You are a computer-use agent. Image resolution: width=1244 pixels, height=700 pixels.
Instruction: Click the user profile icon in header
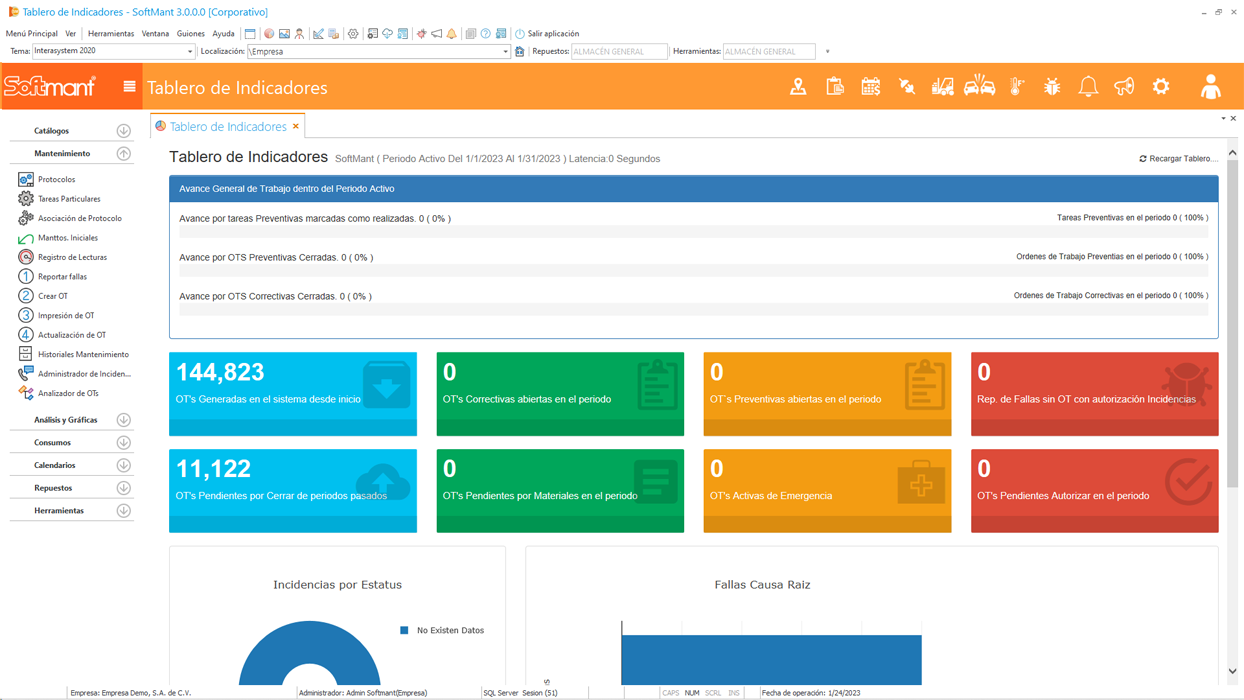pyautogui.click(x=1210, y=87)
